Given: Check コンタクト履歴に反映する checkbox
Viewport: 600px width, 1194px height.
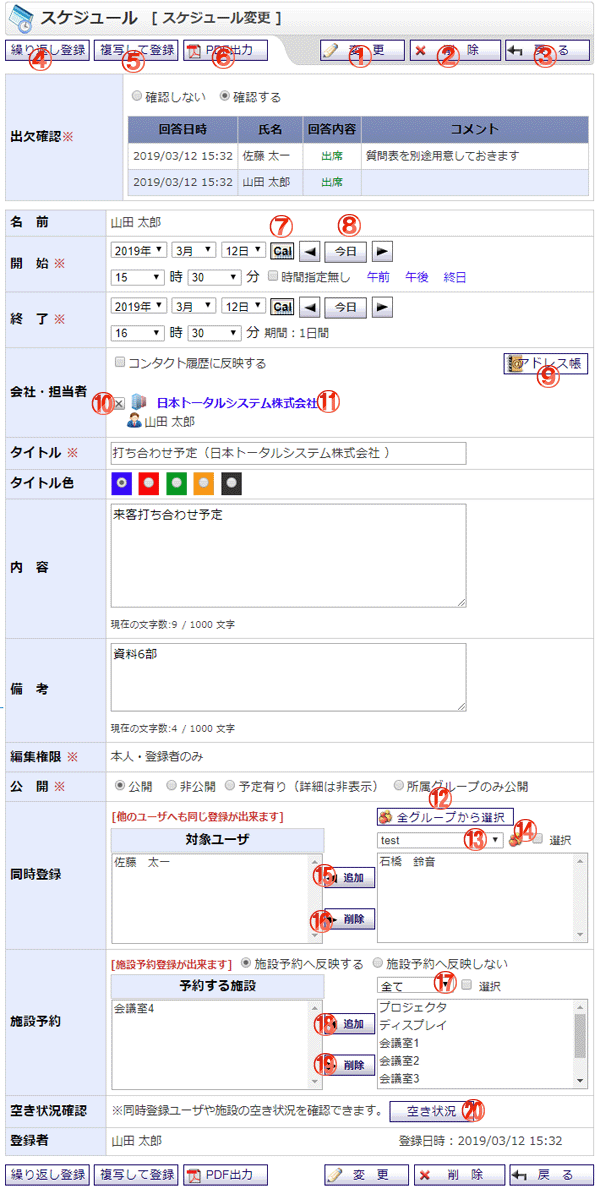Looking at the screenshot, I should pyautogui.click(x=119, y=363).
